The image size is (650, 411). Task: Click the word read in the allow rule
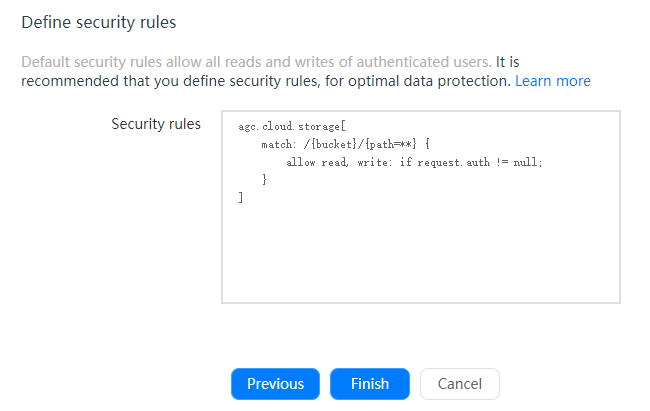pyautogui.click(x=331, y=163)
